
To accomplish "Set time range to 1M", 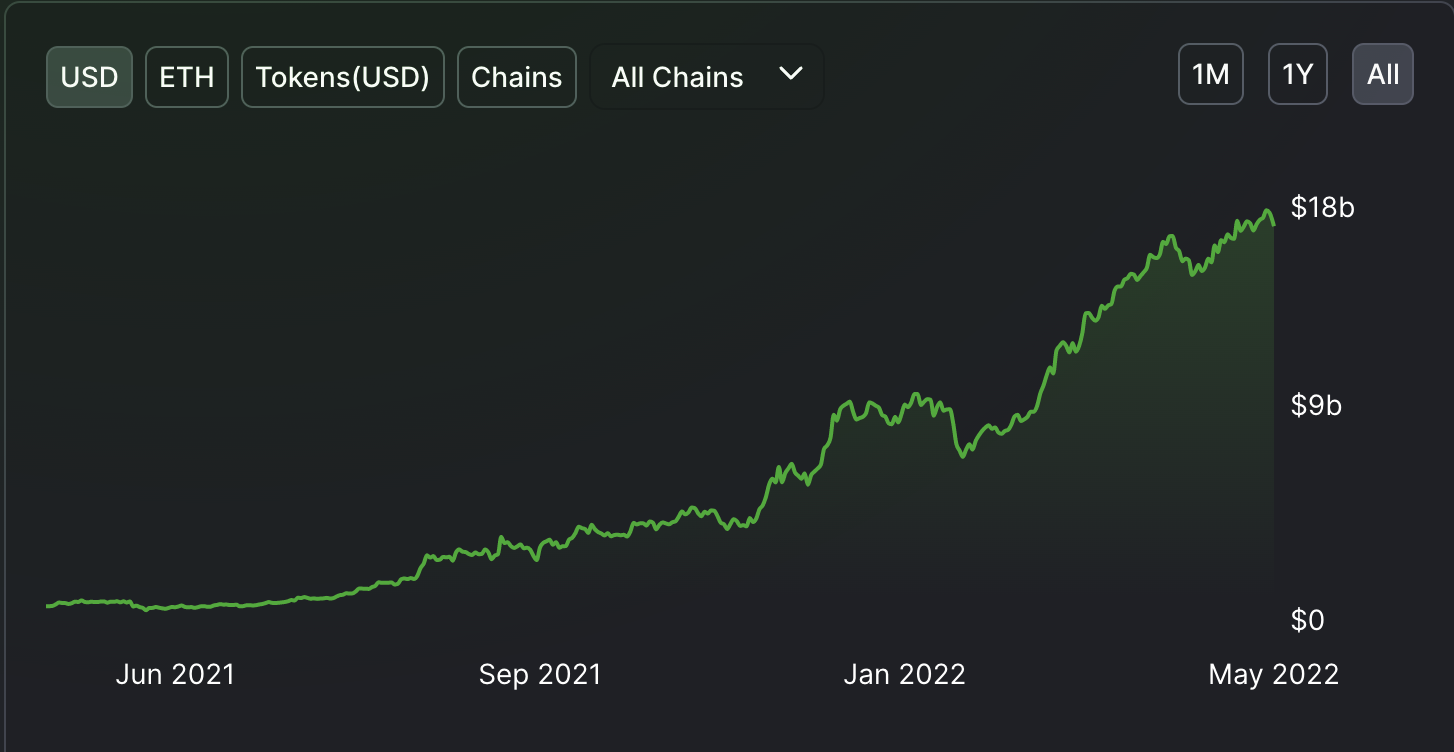I will [1210, 74].
